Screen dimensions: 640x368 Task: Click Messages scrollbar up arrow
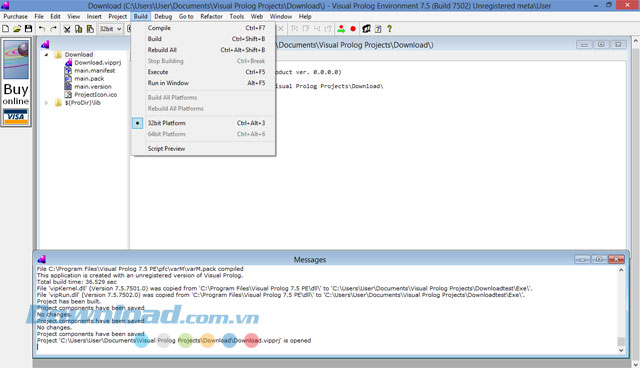621,270
